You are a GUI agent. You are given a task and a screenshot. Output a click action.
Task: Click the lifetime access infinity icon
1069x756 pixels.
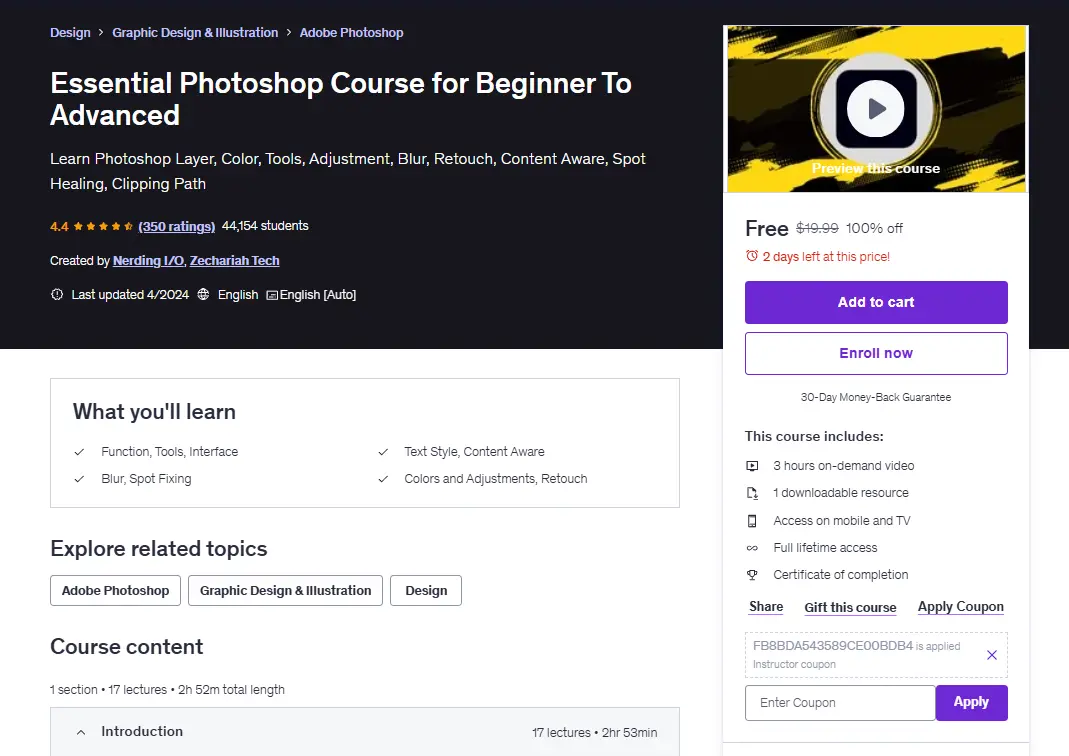[x=752, y=548]
